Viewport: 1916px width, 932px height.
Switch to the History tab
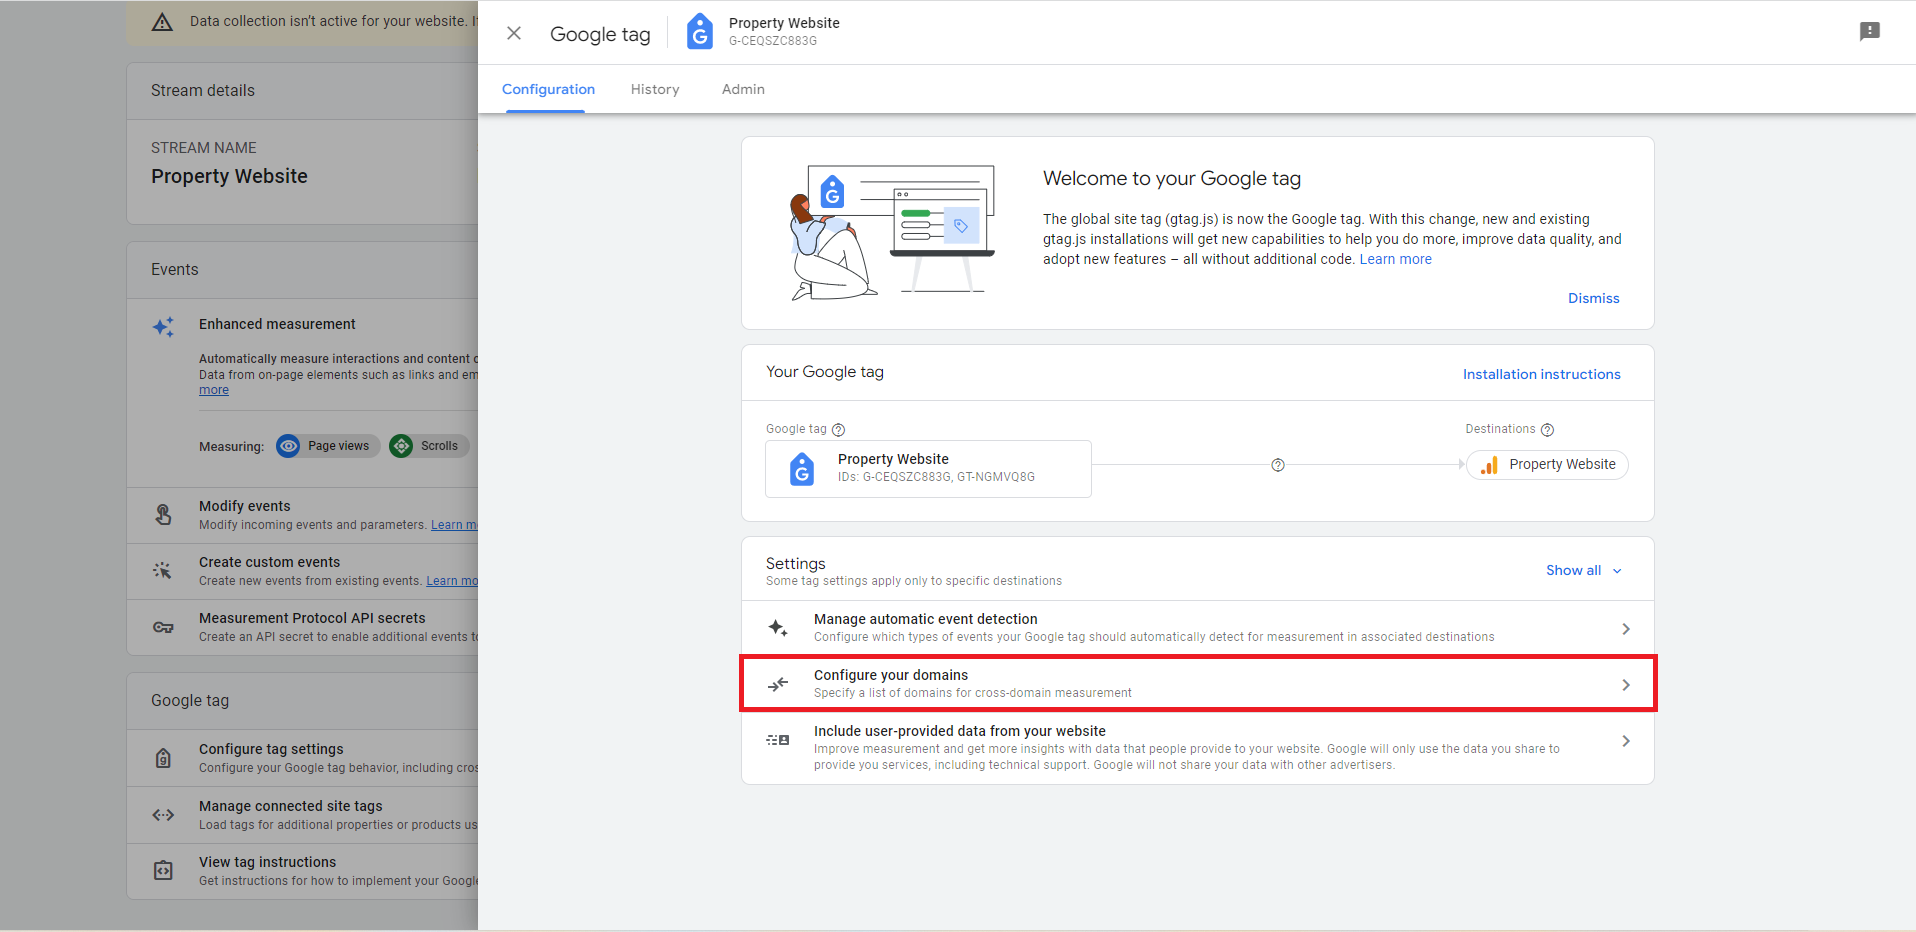pos(655,89)
